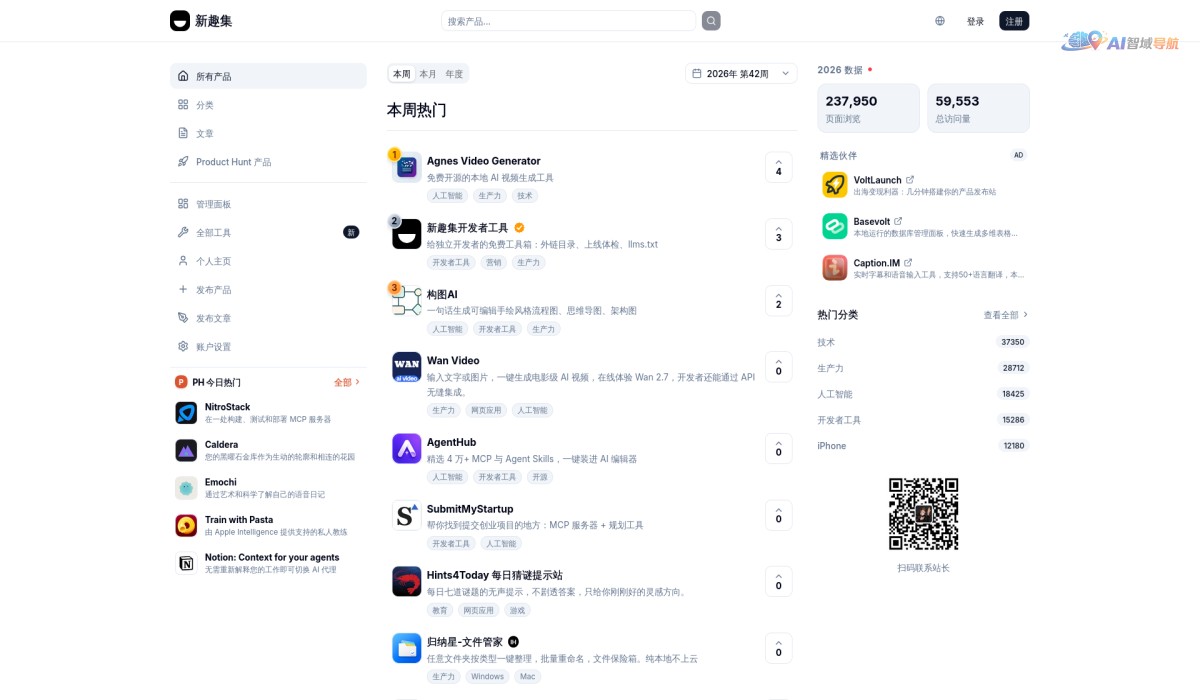Open 全部 link in PH 今日热门
Screen dimensions: 1200x700
point(346,382)
